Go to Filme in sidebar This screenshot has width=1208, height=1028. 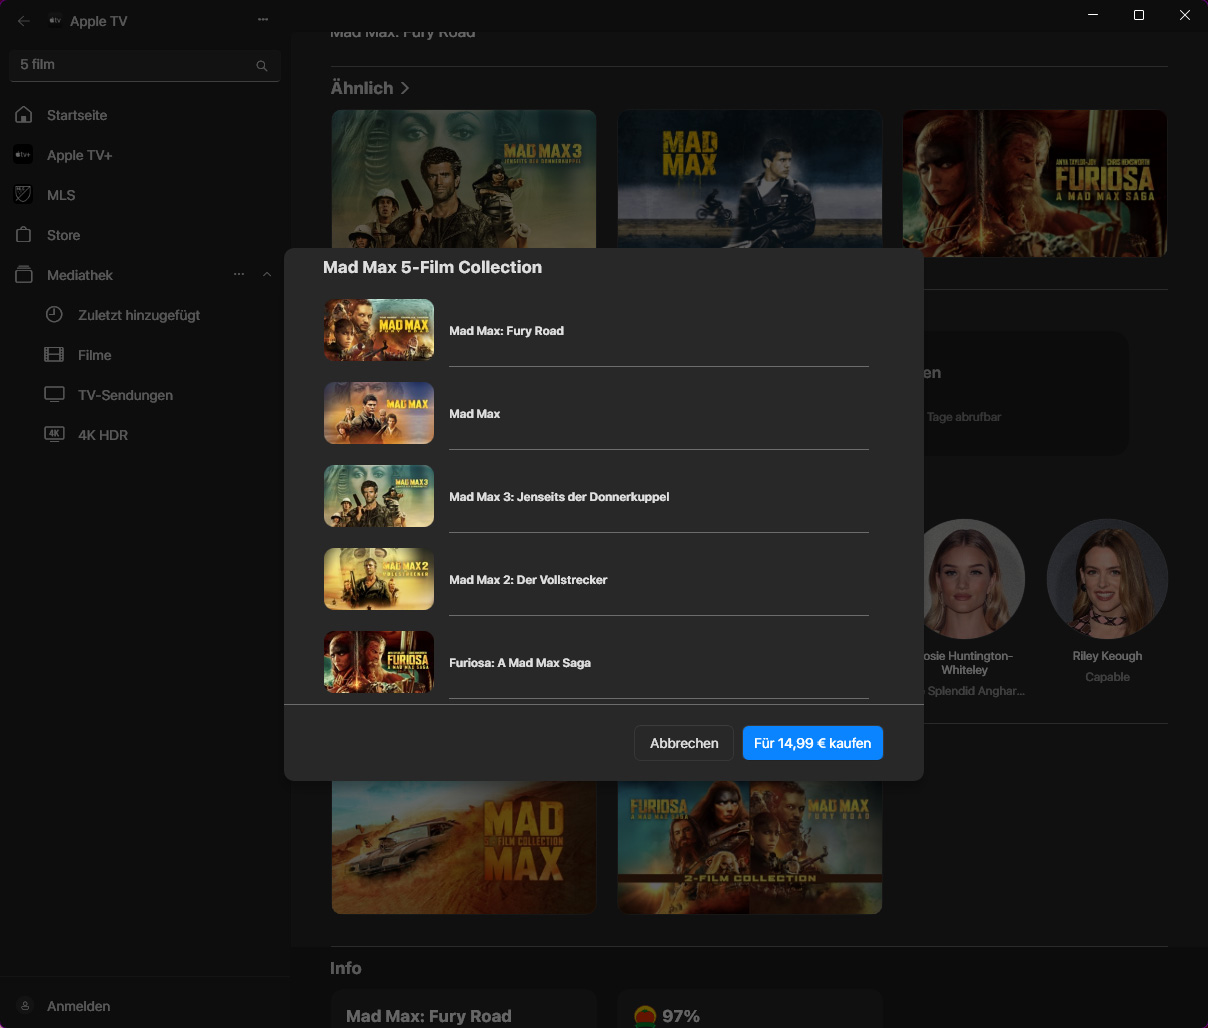click(94, 355)
